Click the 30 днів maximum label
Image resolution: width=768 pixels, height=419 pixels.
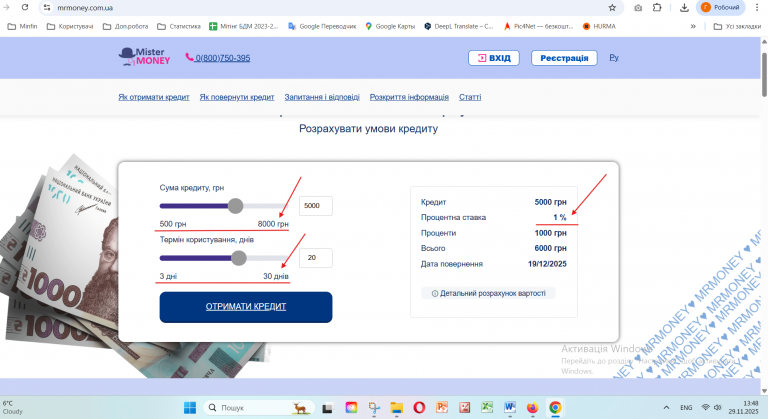276,276
